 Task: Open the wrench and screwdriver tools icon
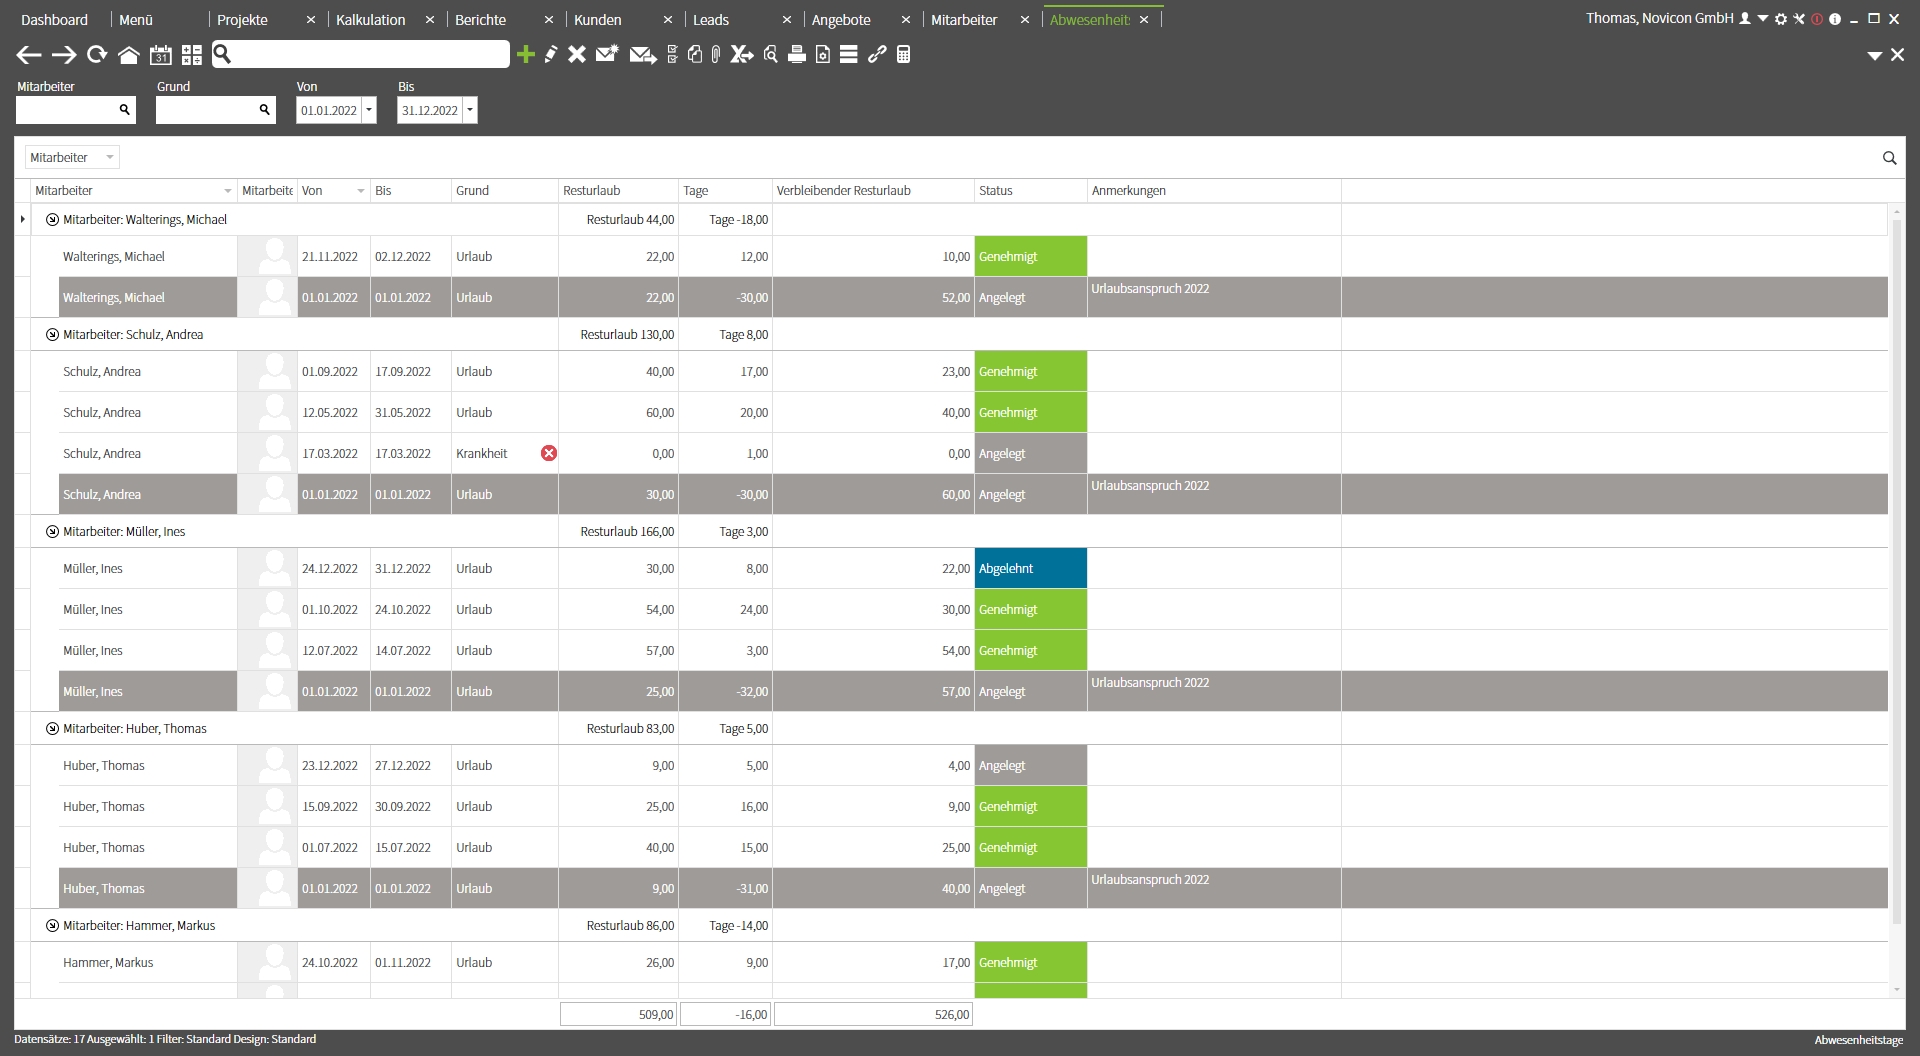[1799, 19]
